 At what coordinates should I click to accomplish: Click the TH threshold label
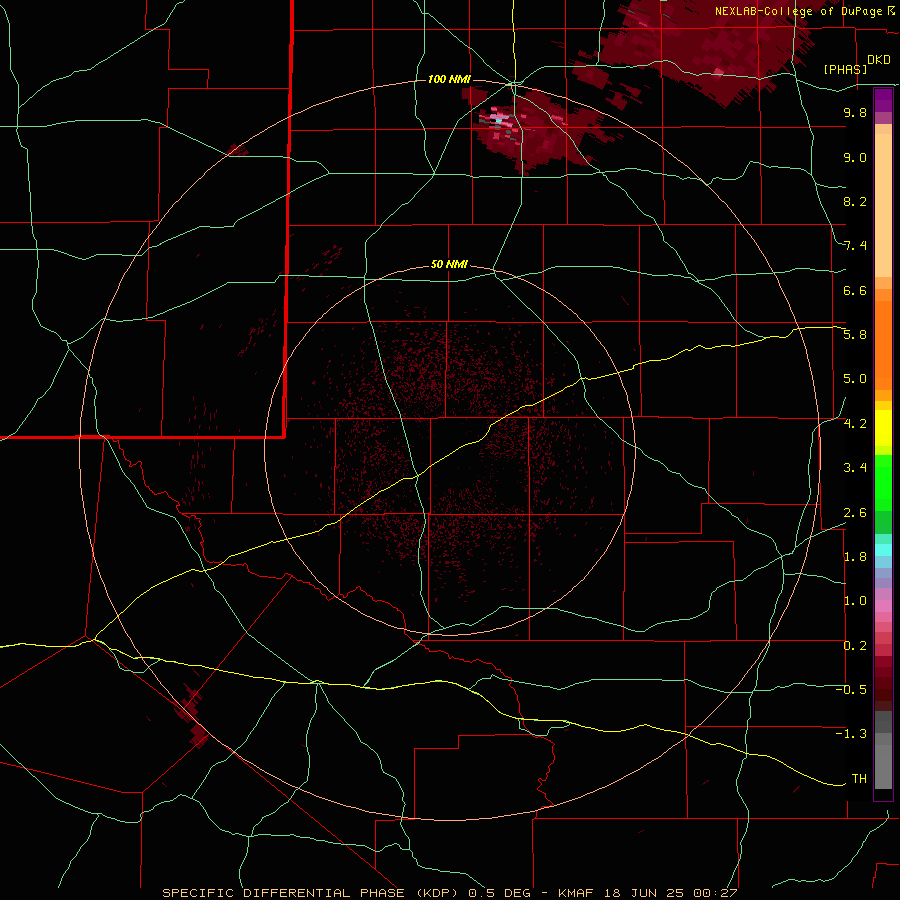click(859, 779)
